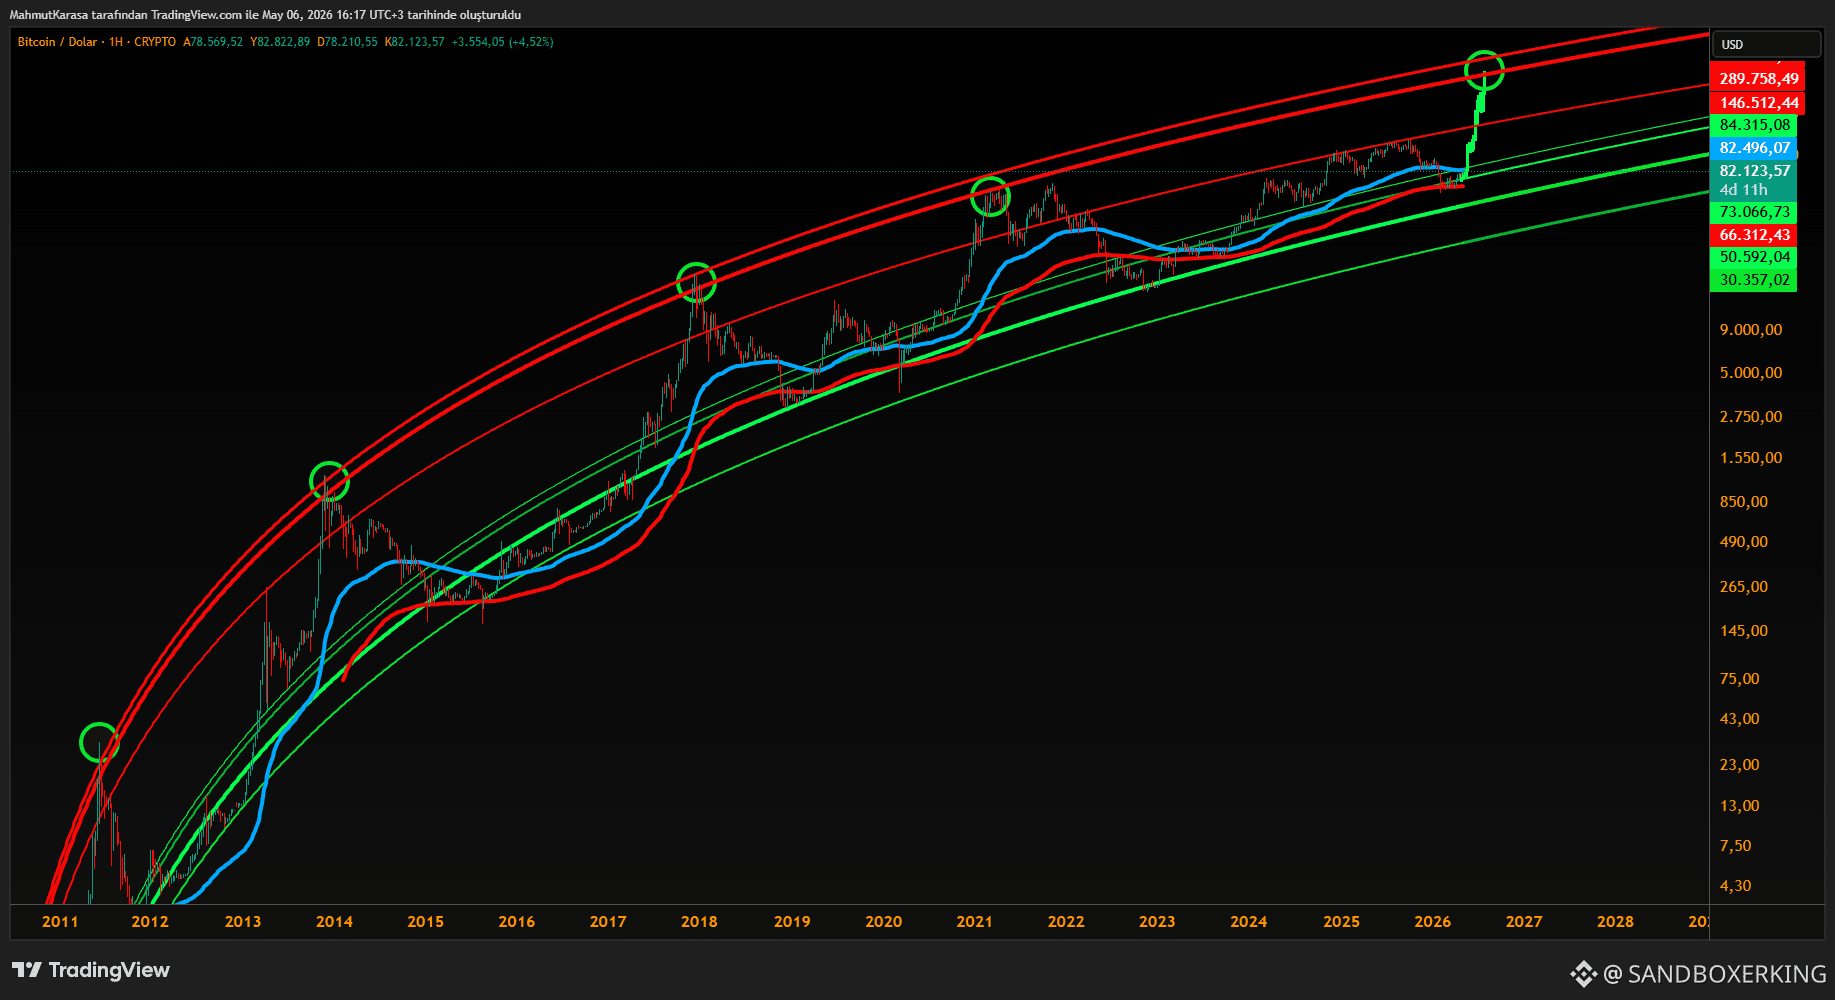Click the high value Y82.822,89
The height and width of the screenshot is (1000, 1835).
[x=280, y=42]
